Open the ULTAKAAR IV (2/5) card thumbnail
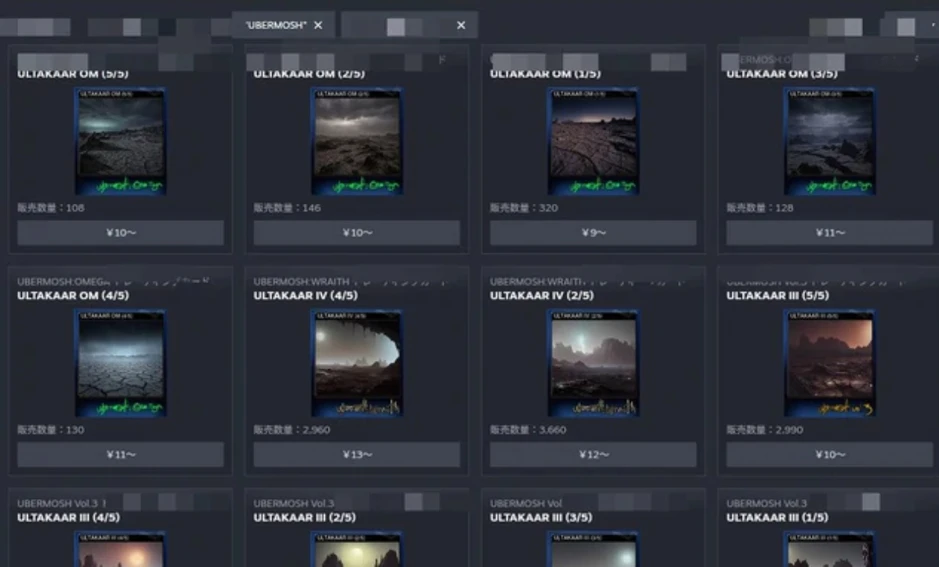 593,363
